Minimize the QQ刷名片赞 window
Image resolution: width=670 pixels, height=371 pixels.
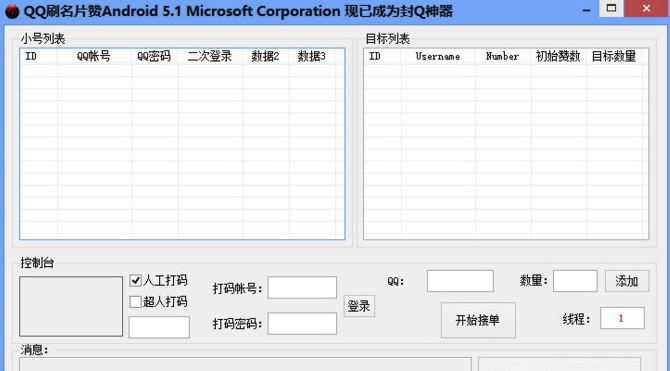point(586,9)
